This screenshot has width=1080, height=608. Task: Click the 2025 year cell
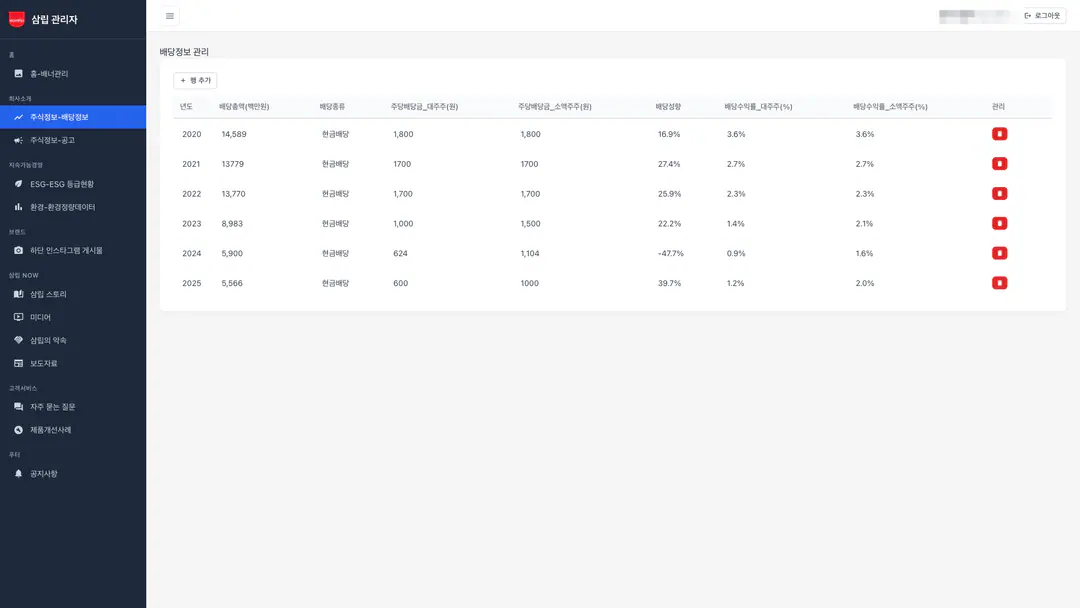(191, 283)
